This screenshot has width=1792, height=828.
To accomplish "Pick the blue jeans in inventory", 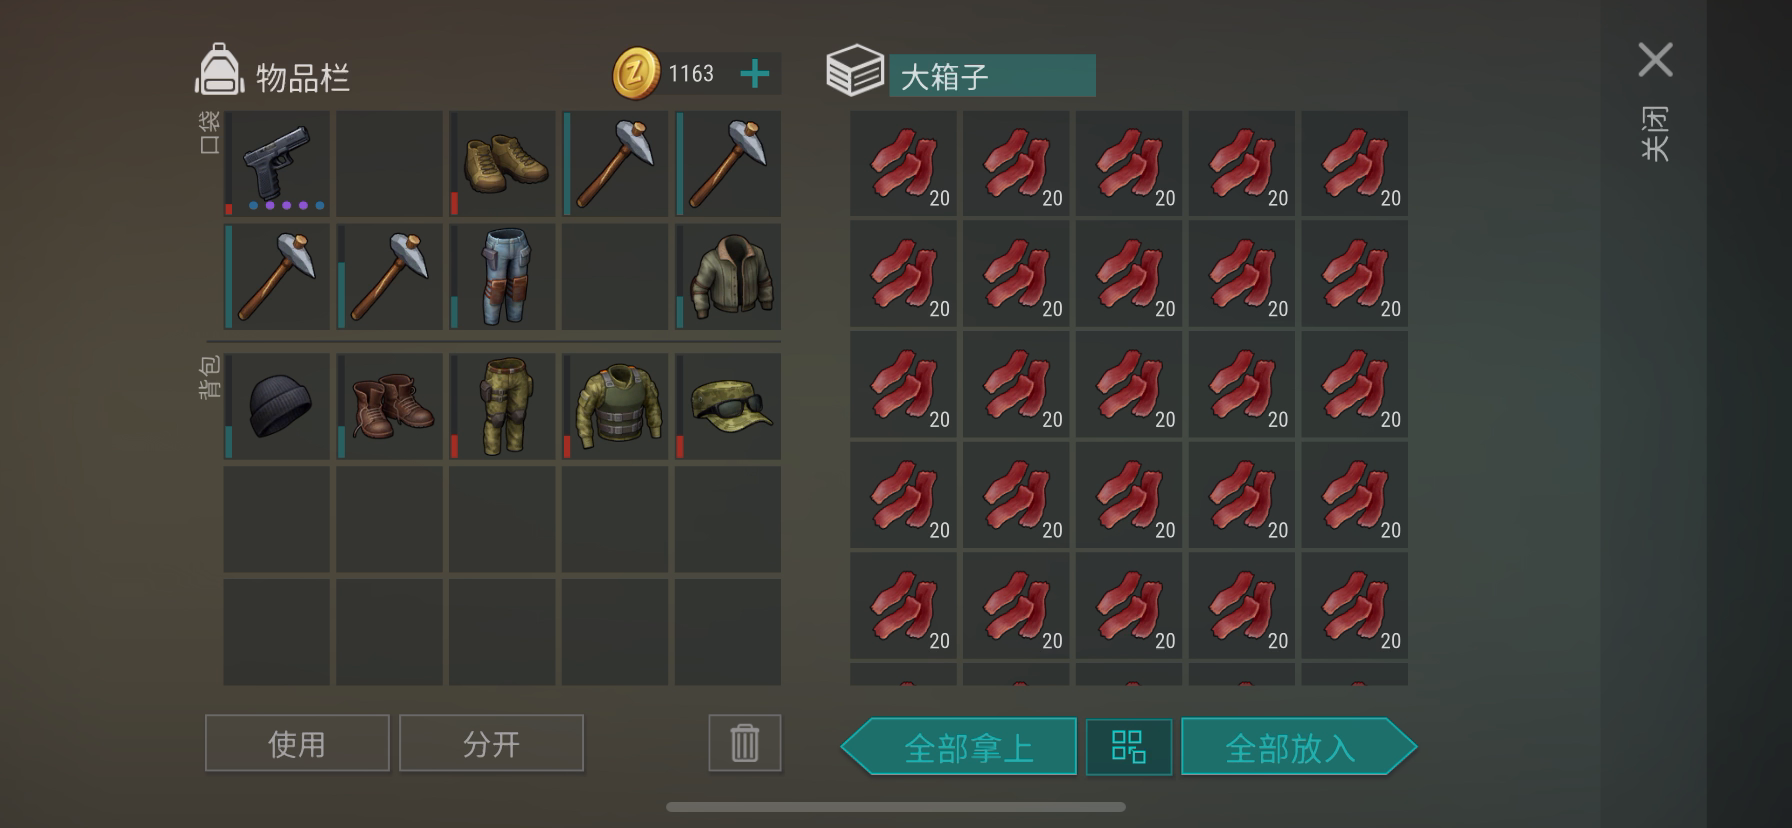I will pyautogui.click(x=502, y=276).
